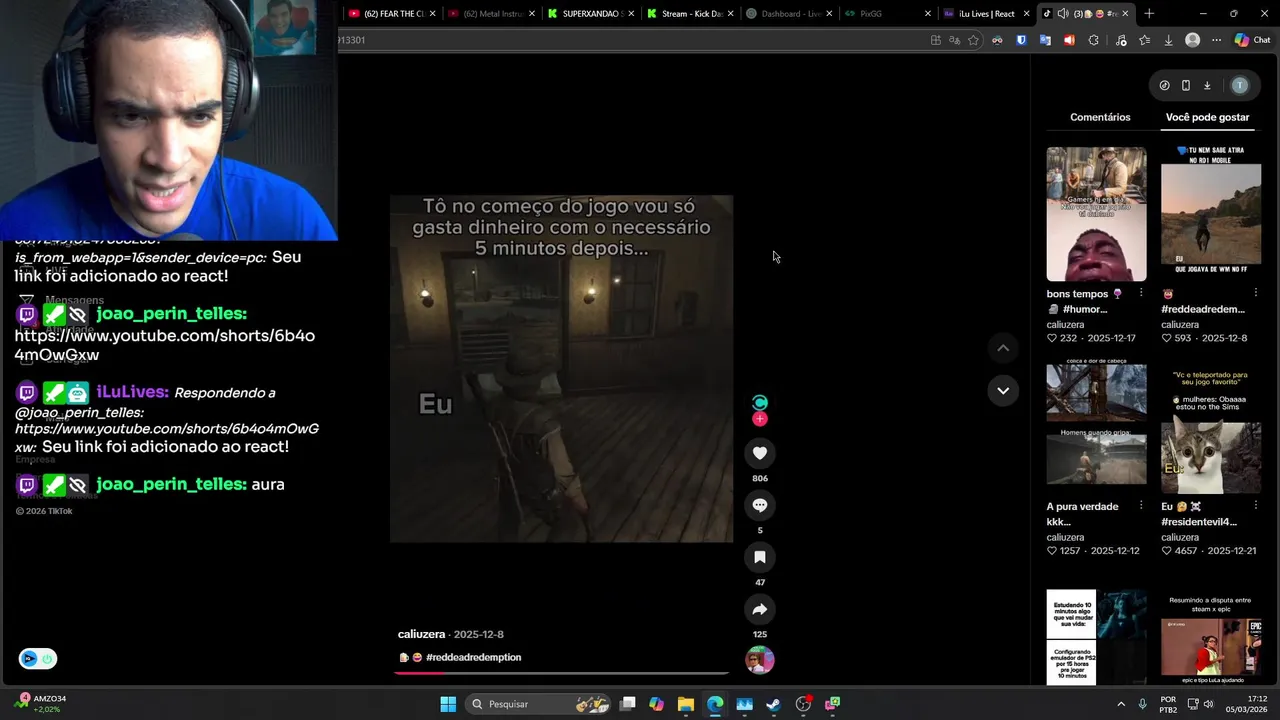Open the Windows Start menu
Screen dimensions: 1280x720
pos(448,704)
